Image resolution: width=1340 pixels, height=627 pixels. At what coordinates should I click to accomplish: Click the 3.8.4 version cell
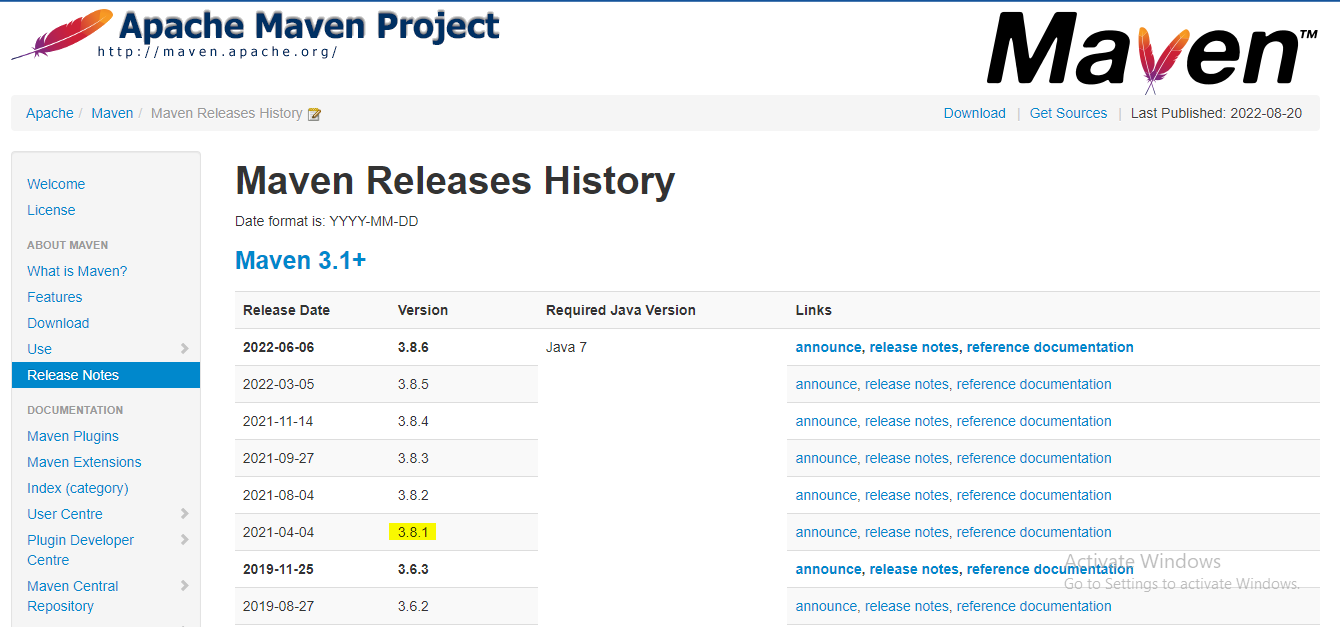[x=413, y=421]
